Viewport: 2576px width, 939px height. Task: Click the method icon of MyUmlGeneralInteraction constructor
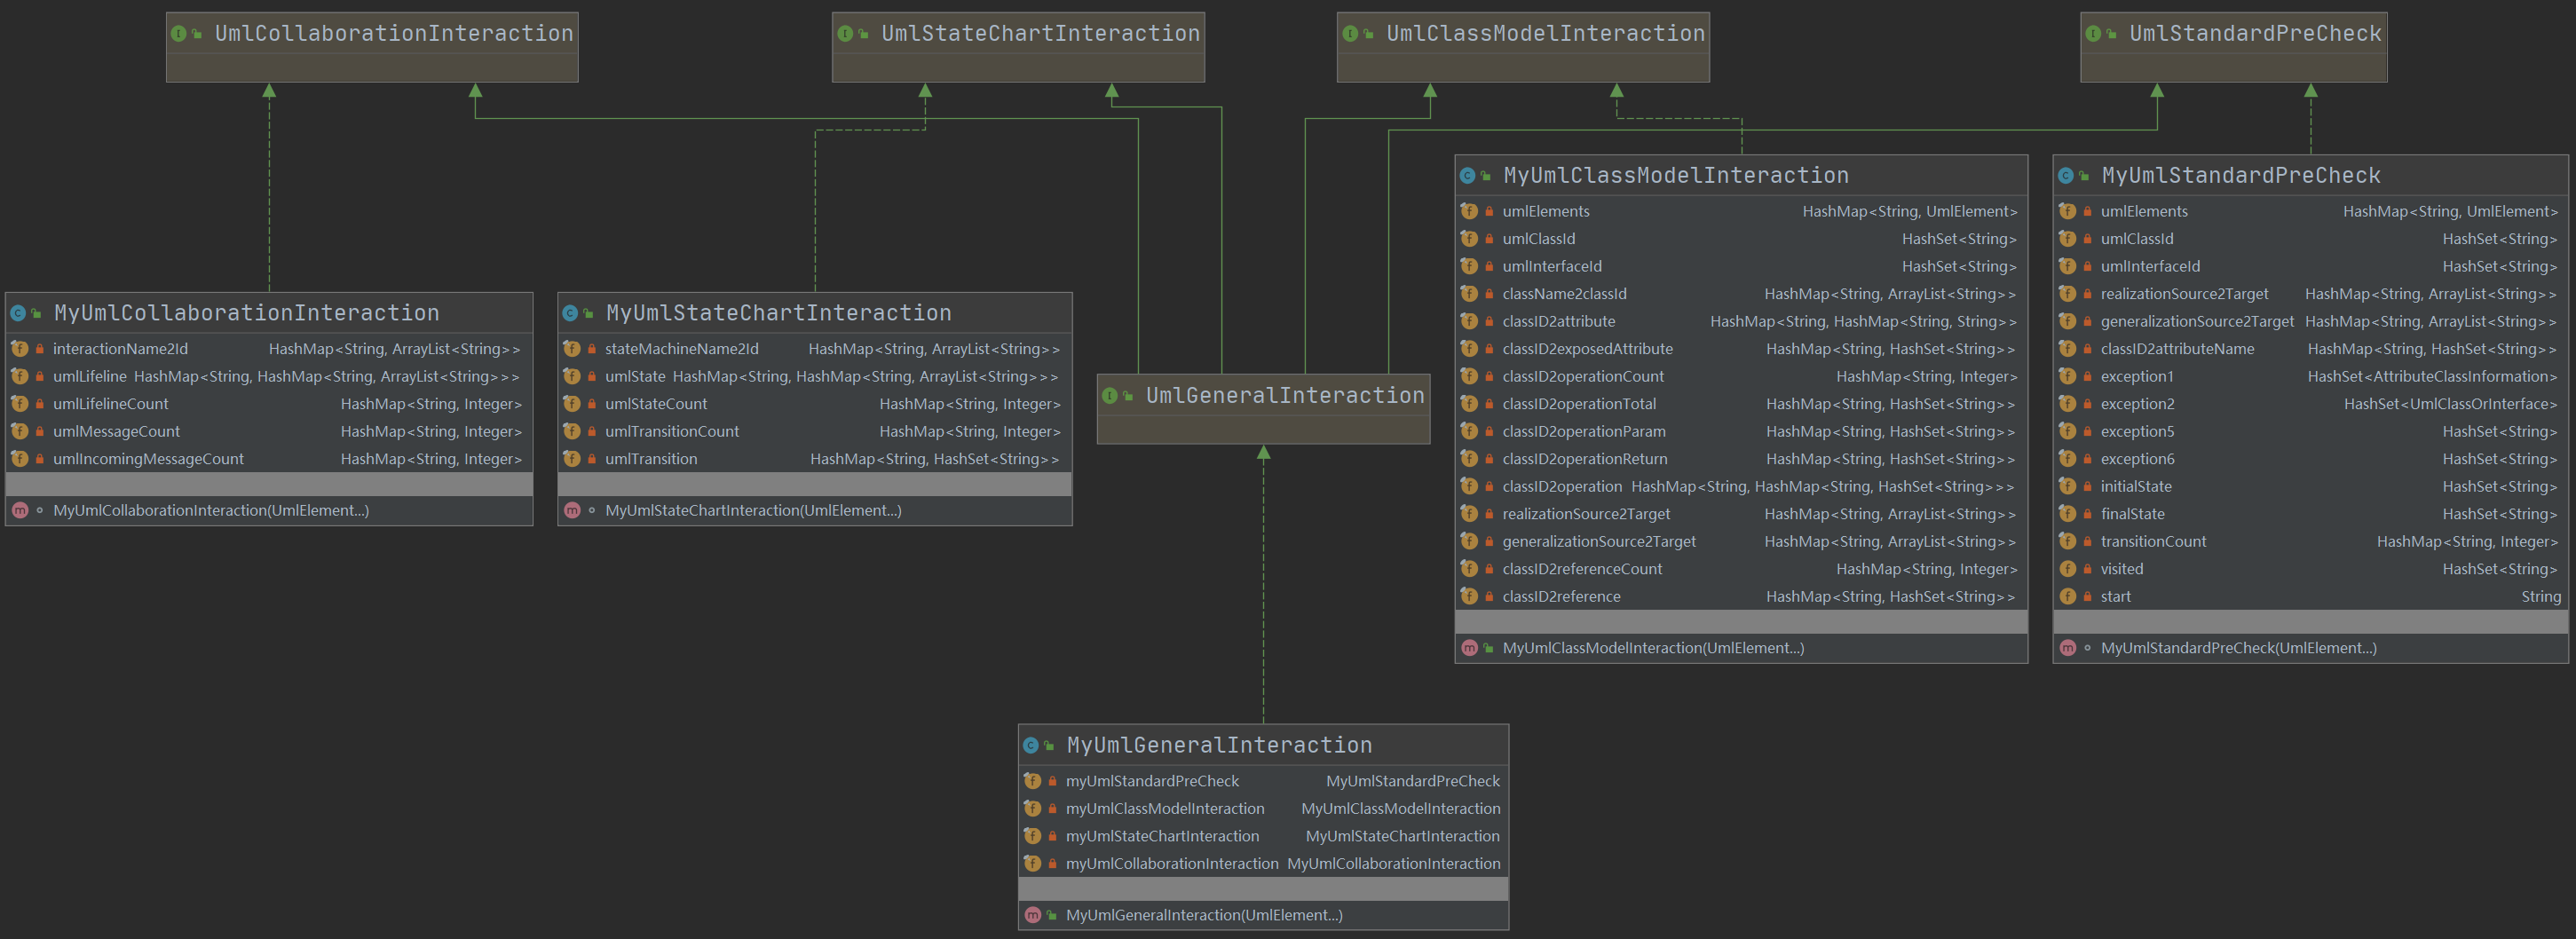pos(1033,915)
